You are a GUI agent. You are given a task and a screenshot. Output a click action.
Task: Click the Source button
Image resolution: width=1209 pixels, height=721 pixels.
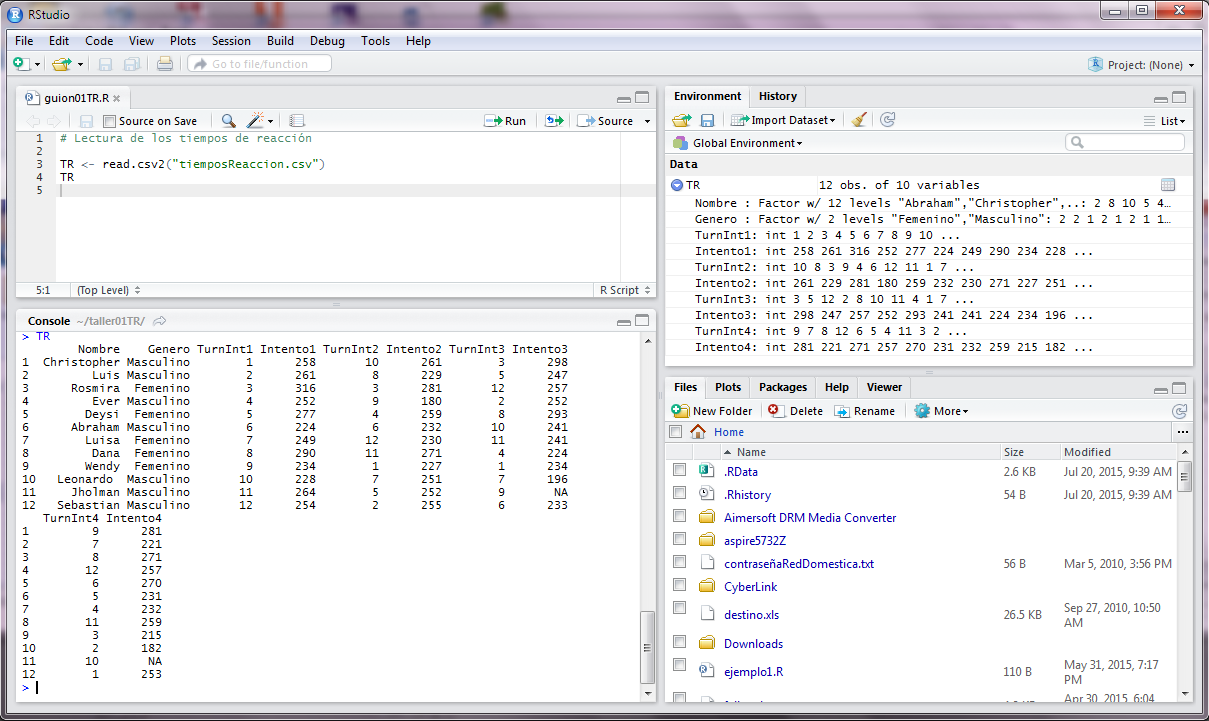[x=606, y=121]
